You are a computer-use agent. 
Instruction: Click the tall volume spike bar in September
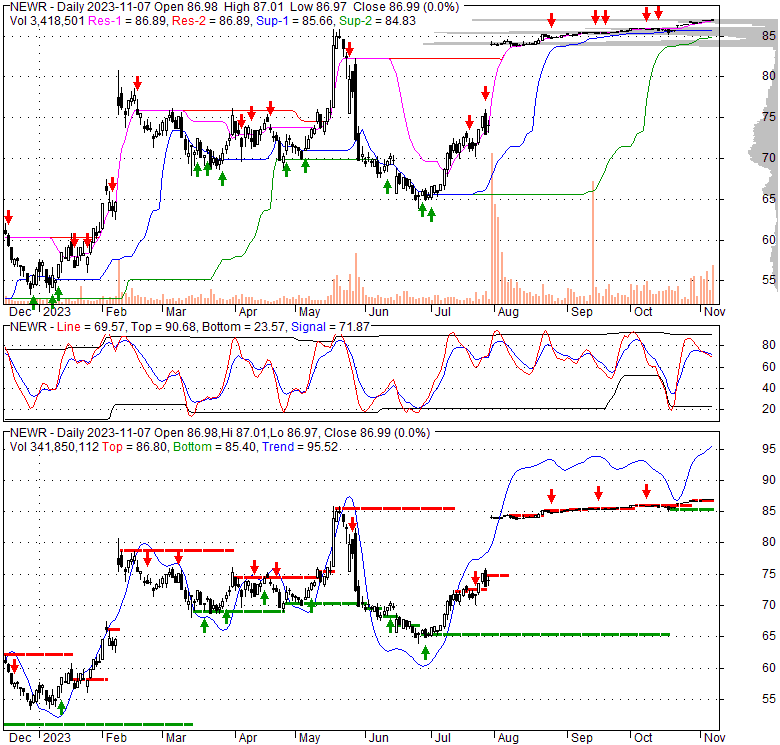tap(592, 242)
